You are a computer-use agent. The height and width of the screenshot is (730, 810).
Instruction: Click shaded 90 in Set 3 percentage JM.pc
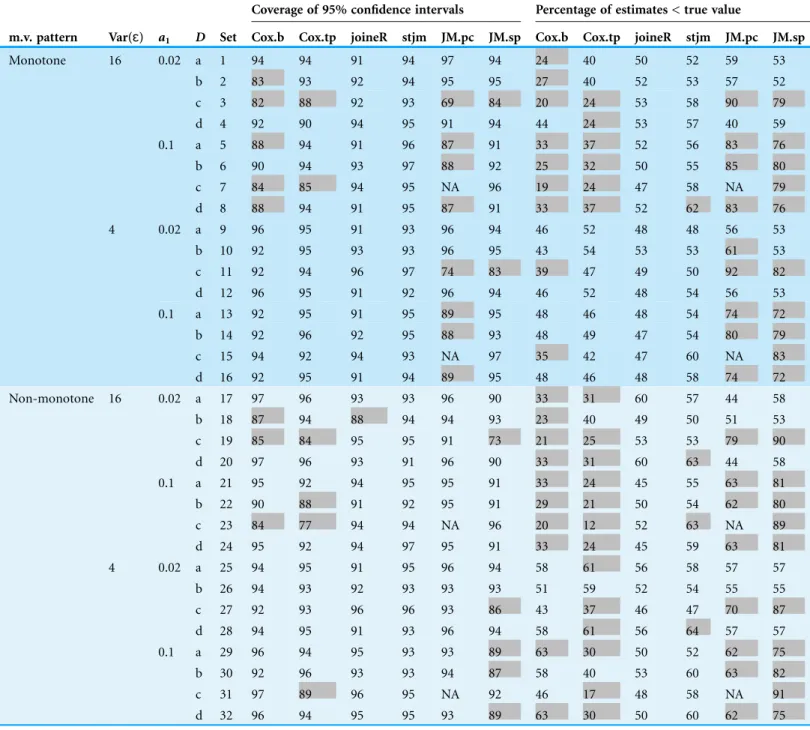pyautogui.click(x=741, y=99)
